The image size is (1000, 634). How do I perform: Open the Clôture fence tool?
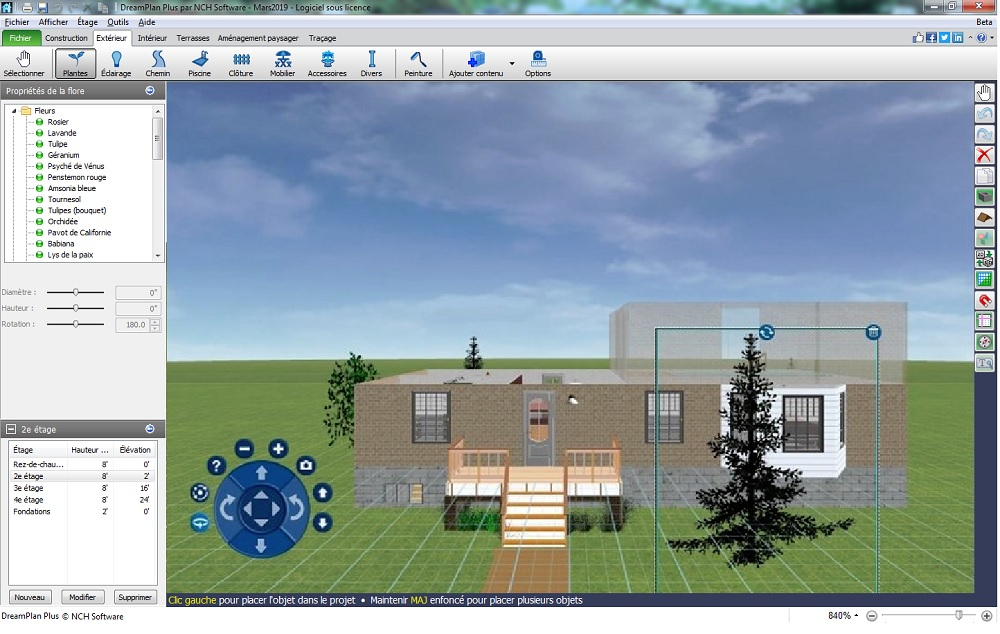(x=241, y=64)
